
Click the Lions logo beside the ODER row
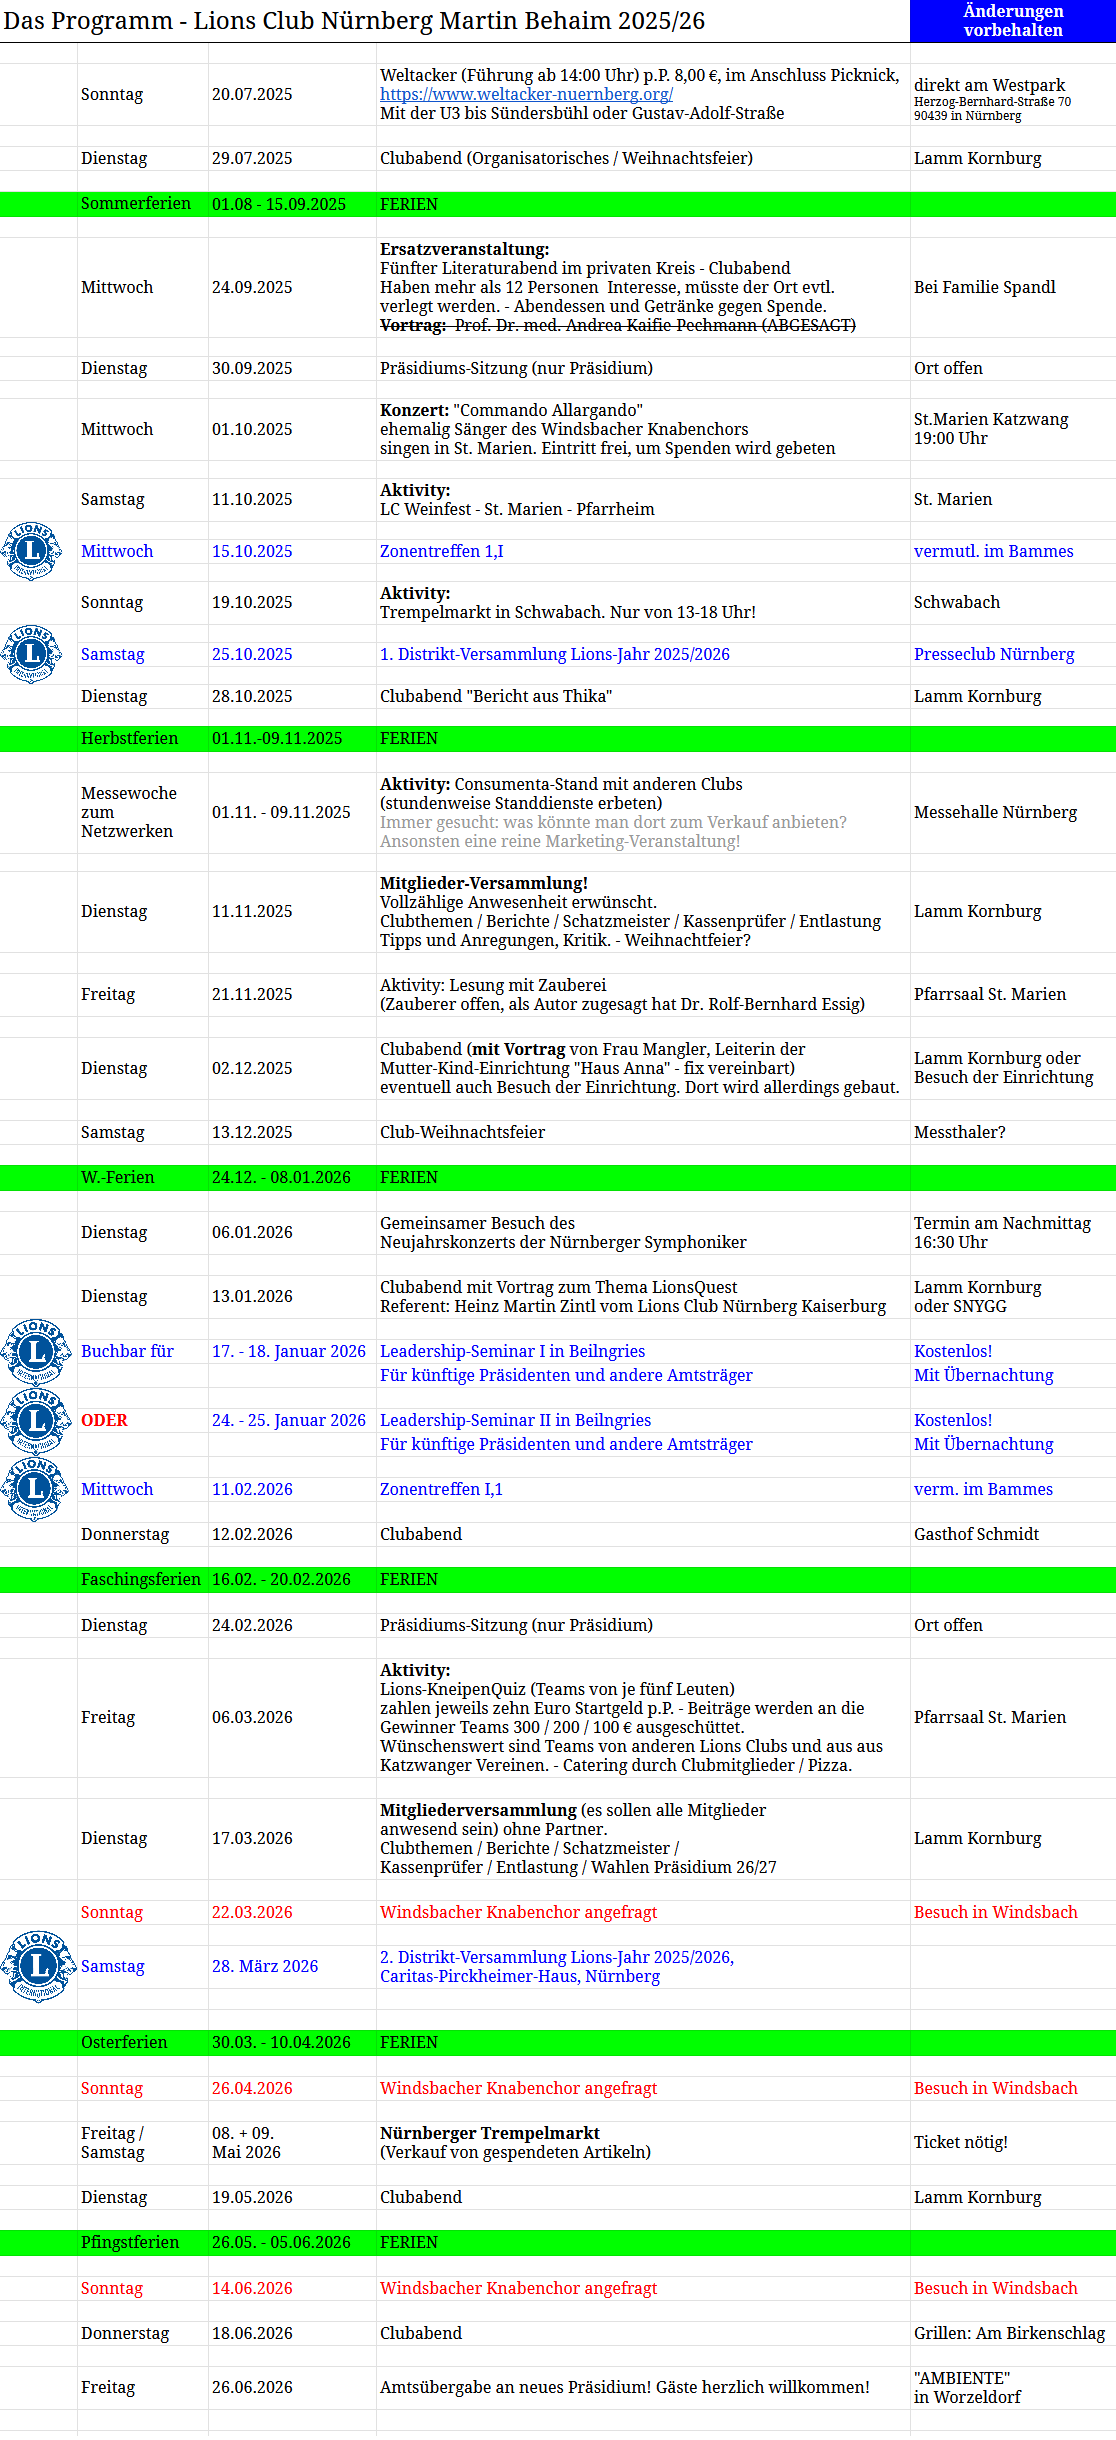click(37, 1421)
